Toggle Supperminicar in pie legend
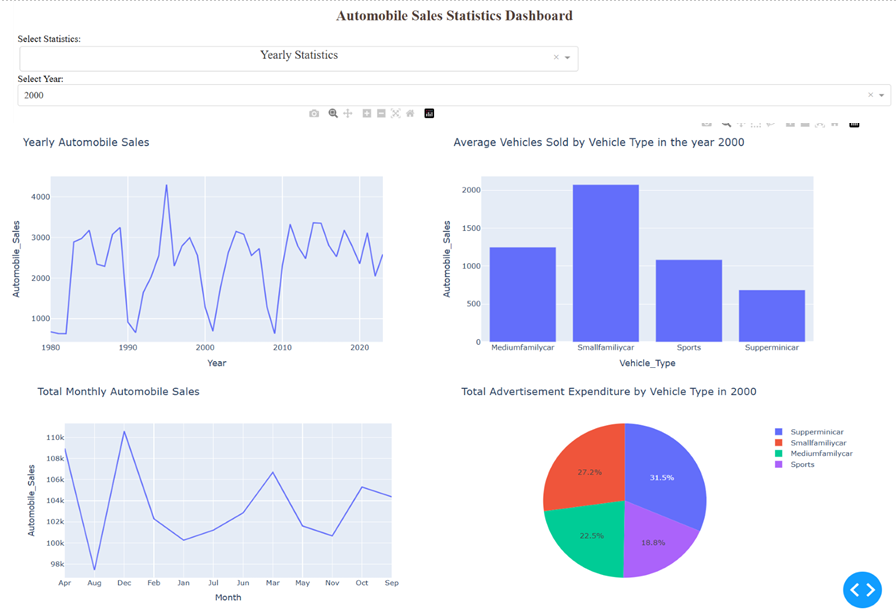 [x=816, y=432]
